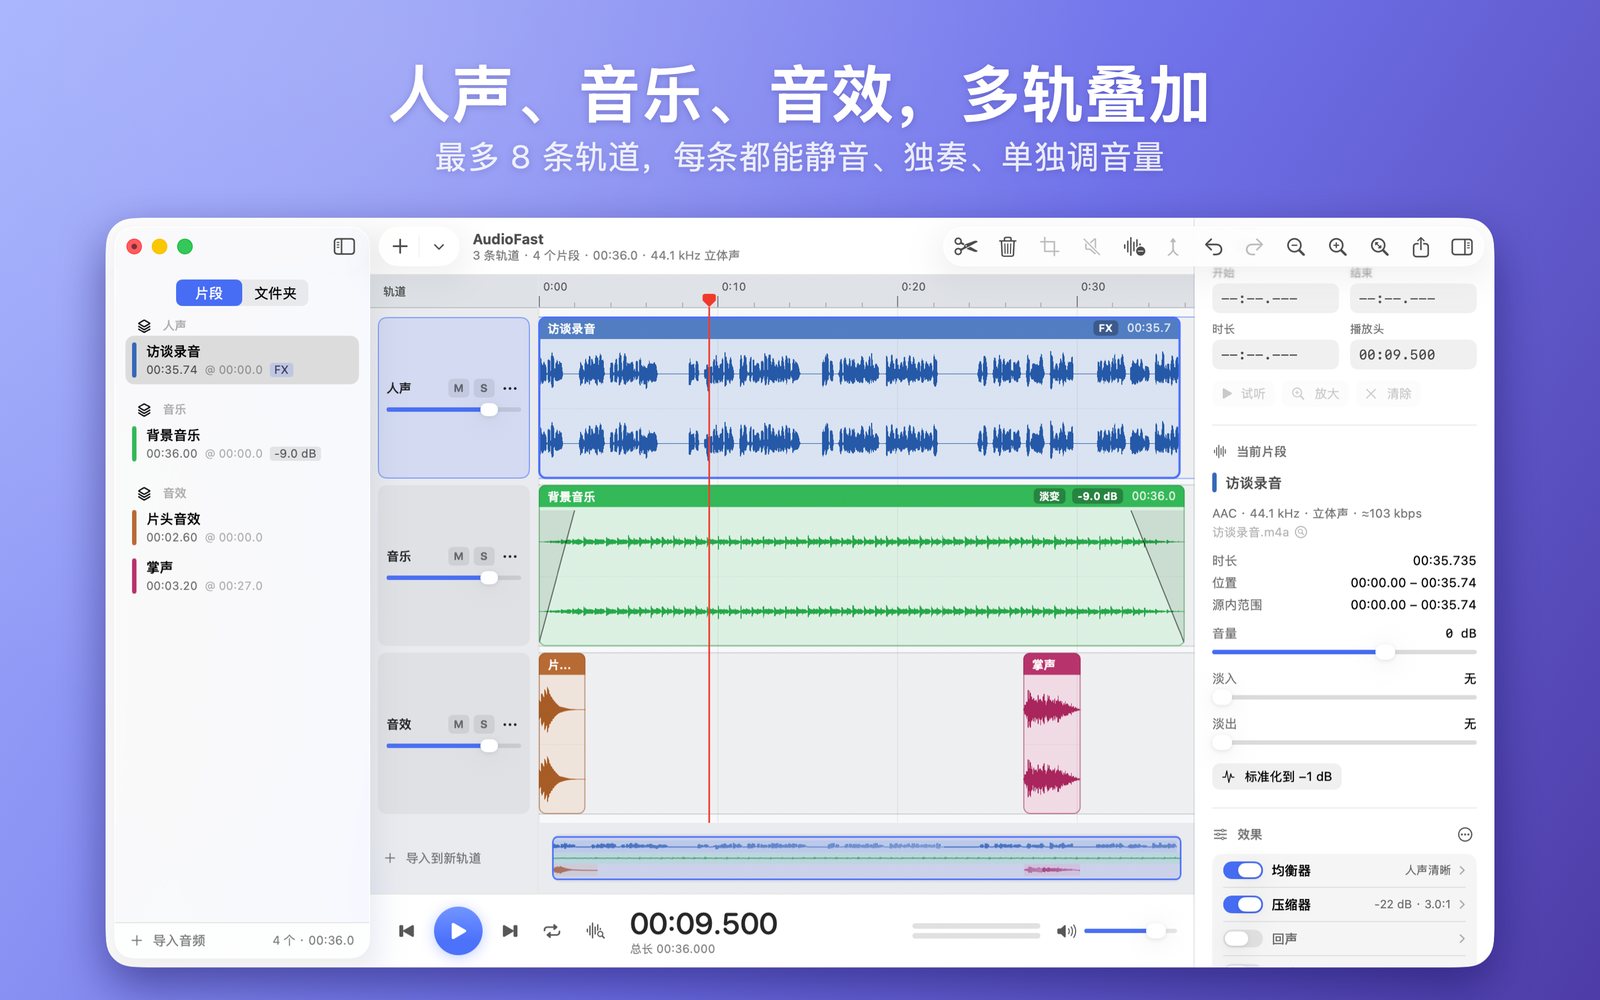
Task: Toggle the 均衡器 effect switch
Action: pyautogui.click(x=1243, y=870)
